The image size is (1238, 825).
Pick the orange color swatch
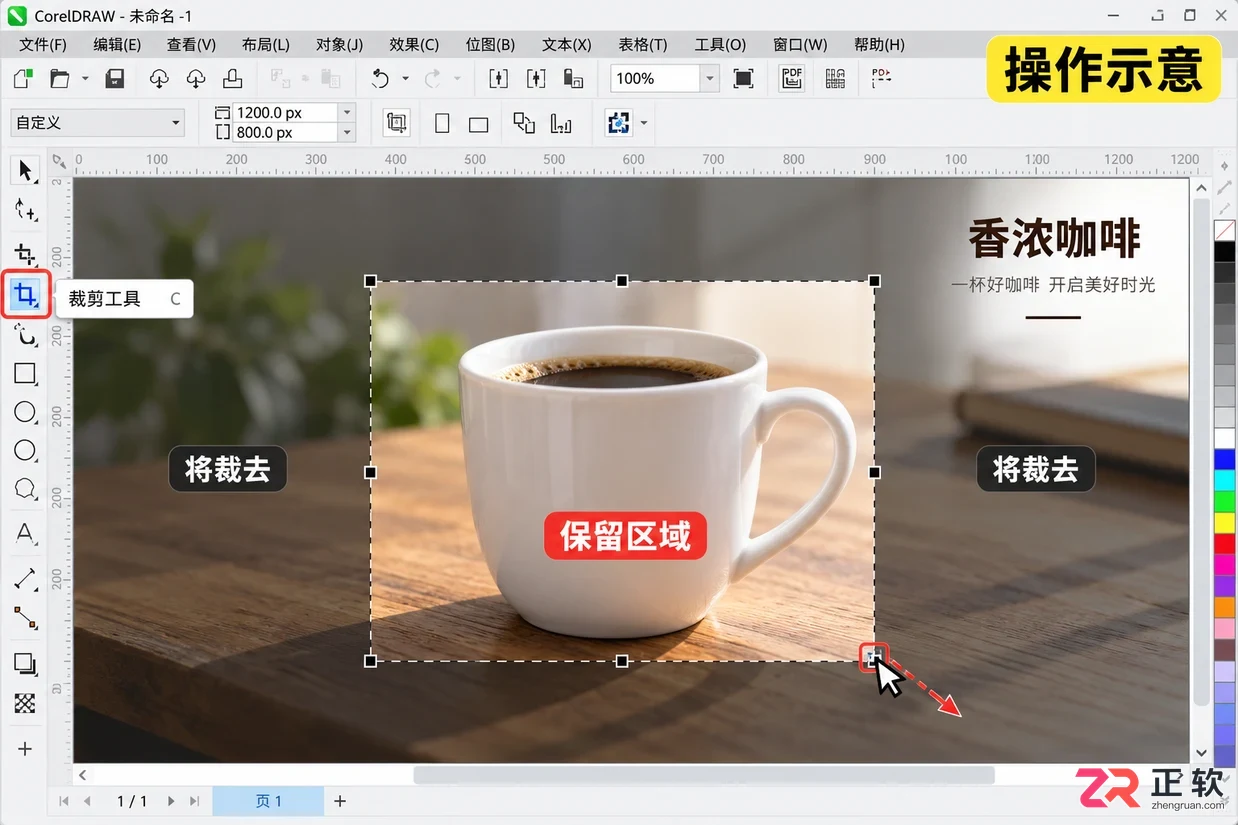1225,607
